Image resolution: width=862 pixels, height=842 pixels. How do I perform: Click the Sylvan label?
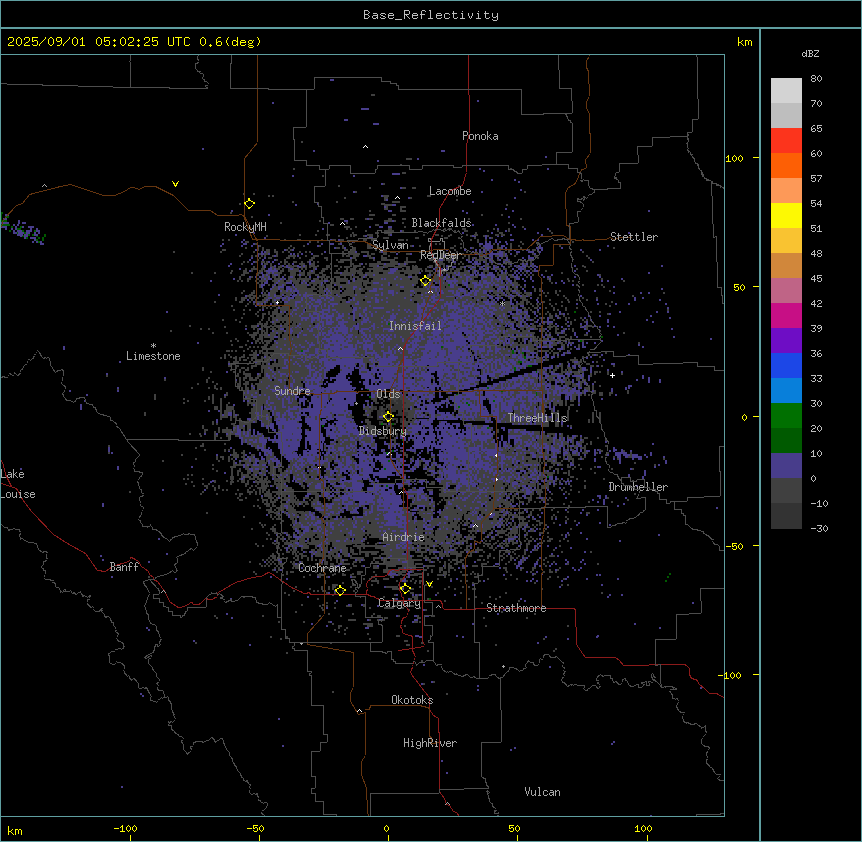(x=390, y=245)
